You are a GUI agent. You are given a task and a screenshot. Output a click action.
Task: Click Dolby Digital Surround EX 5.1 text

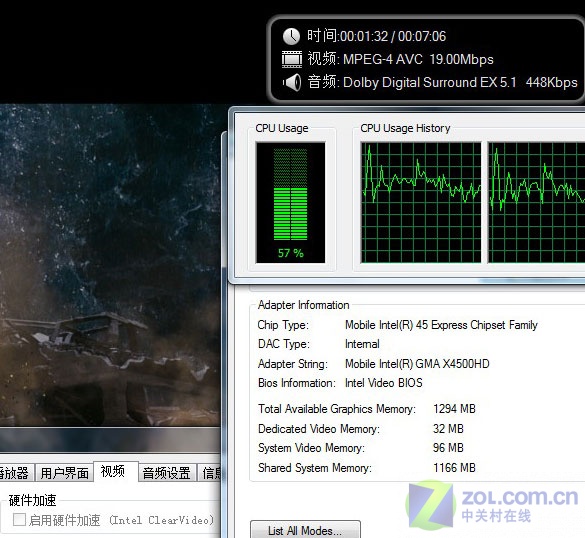point(429,82)
